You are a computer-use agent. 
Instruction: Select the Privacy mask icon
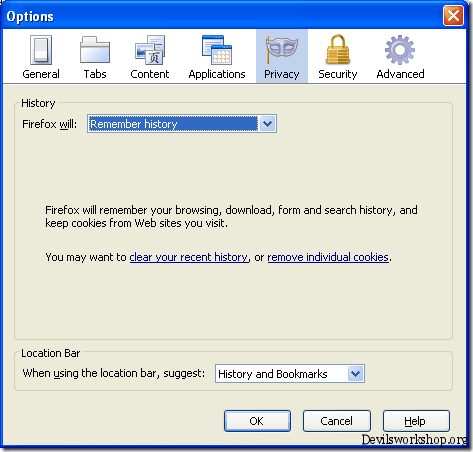(282, 50)
